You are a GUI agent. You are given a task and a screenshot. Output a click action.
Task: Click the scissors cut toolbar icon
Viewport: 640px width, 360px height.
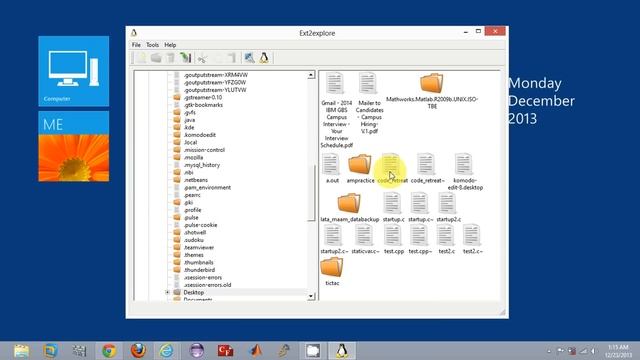(x=202, y=58)
